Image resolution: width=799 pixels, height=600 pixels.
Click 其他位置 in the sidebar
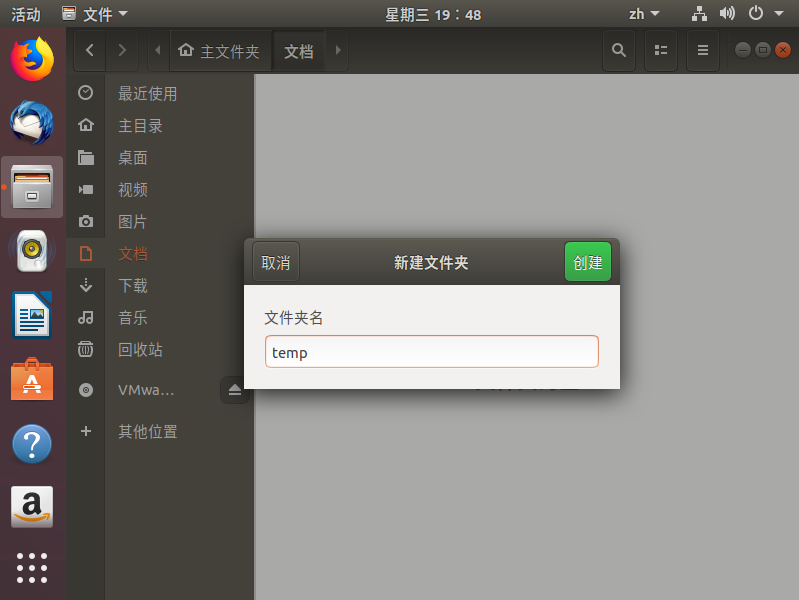[x=147, y=432]
